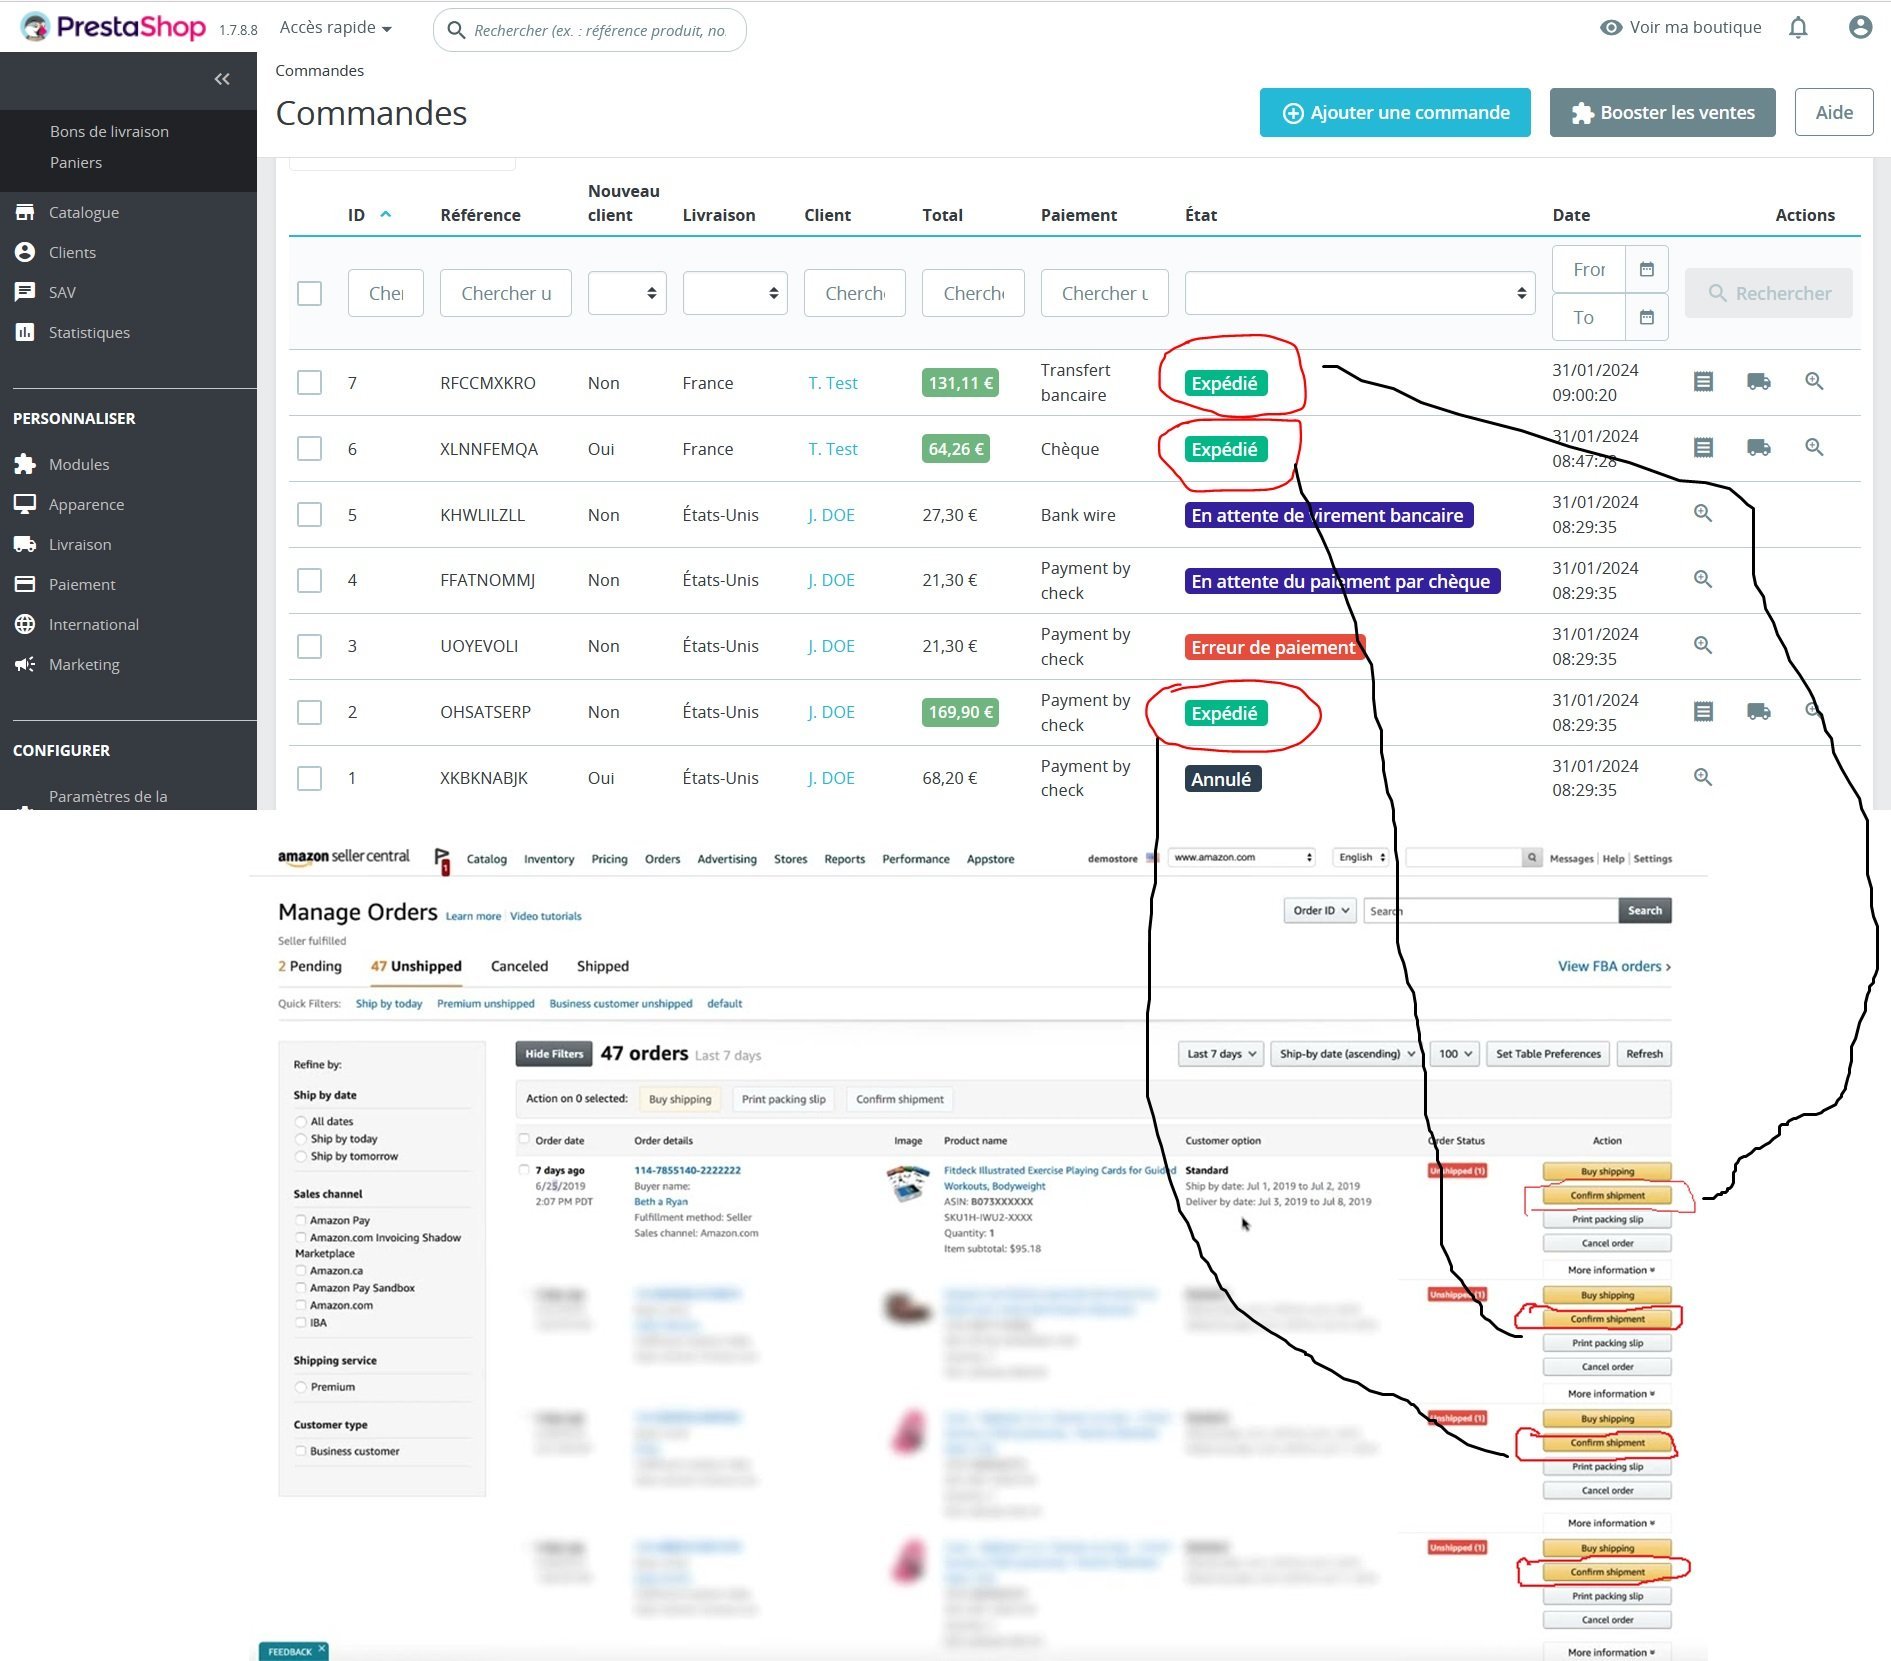The width and height of the screenshot is (1891, 1661).
Task: Open the Catalogue menu in sidebar
Action: [84, 212]
